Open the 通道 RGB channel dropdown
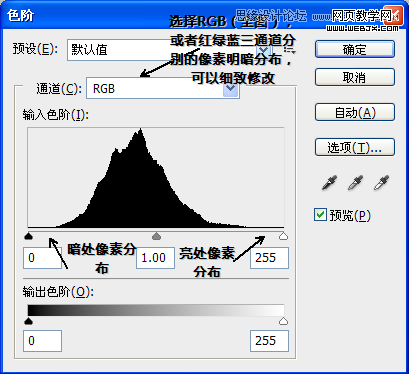 click(163, 88)
